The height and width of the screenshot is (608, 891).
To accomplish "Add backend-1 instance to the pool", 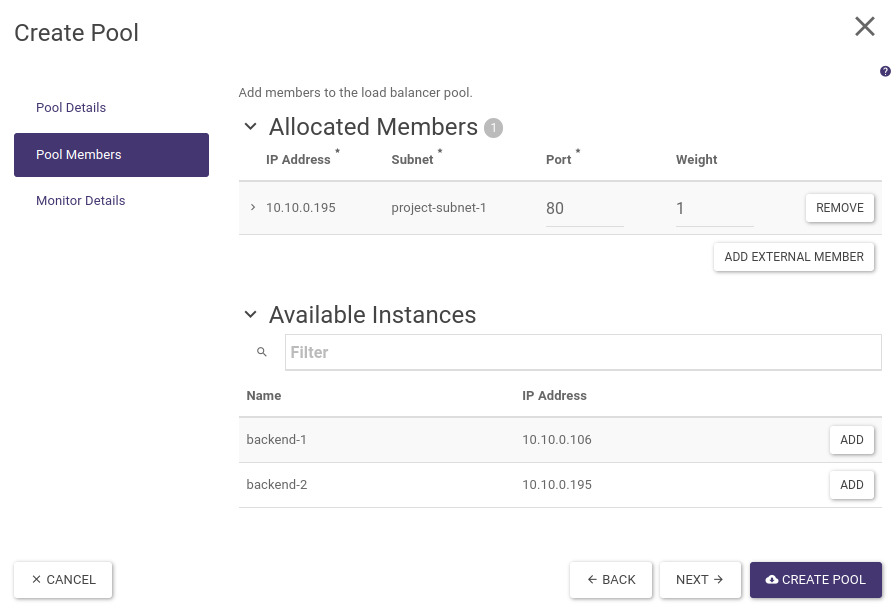I will pyautogui.click(x=851, y=440).
